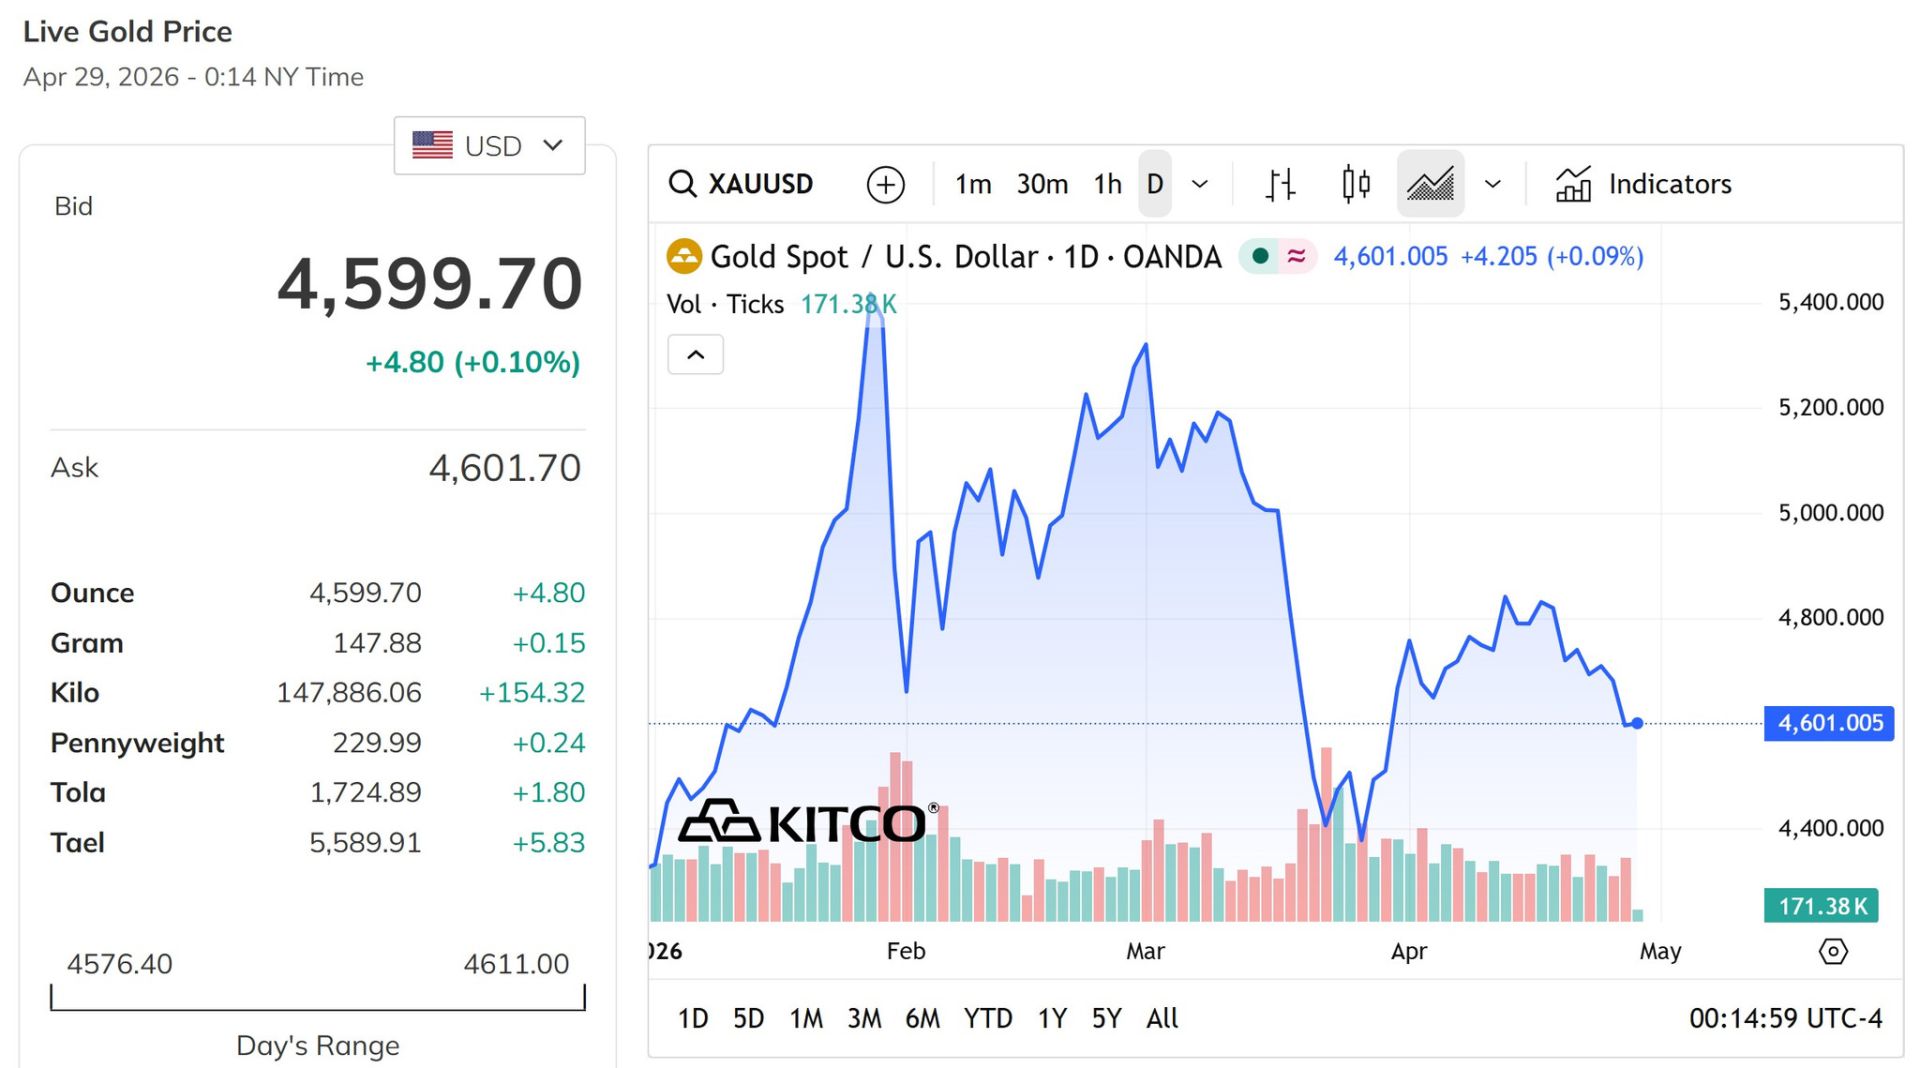1920x1068 pixels.
Task: Select the candlestick chart style icon
Action: coord(1355,183)
